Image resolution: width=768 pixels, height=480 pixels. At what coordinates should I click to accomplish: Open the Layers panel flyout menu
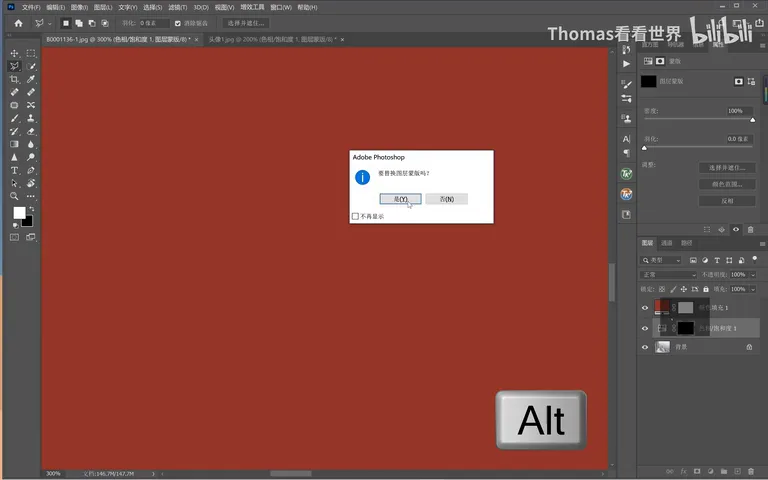762,243
